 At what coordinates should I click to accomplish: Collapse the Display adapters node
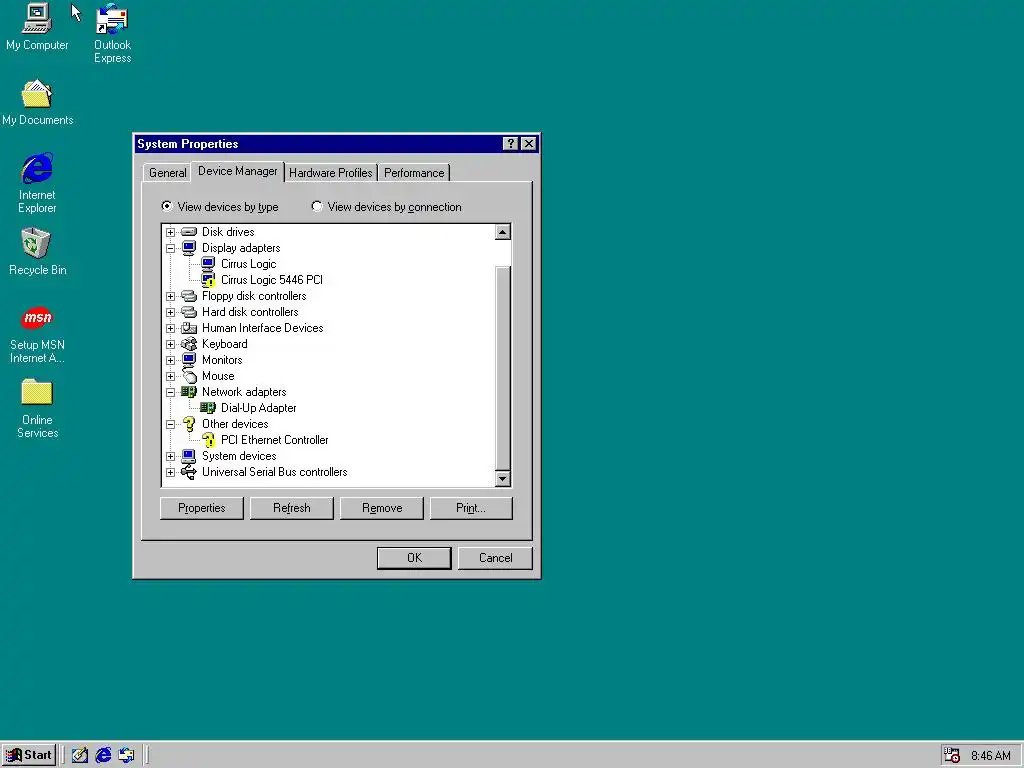[x=170, y=248]
